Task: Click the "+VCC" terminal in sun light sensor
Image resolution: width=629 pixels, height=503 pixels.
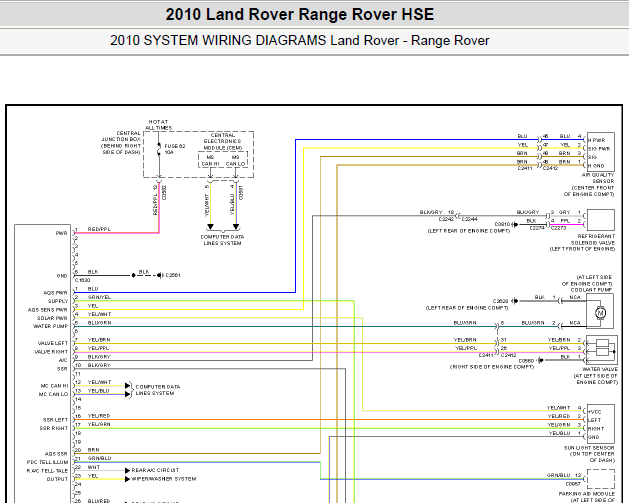Action: pyautogui.click(x=595, y=412)
